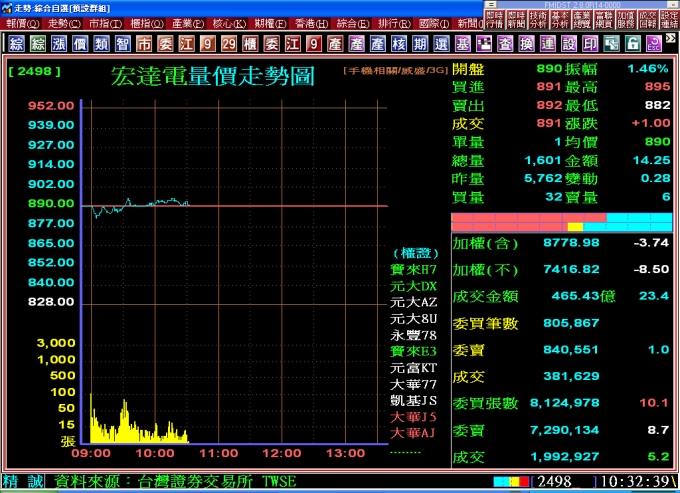Image resolution: width=680 pixels, height=493 pixels.
Task: Open the 香港(H) menu
Action: point(311,23)
